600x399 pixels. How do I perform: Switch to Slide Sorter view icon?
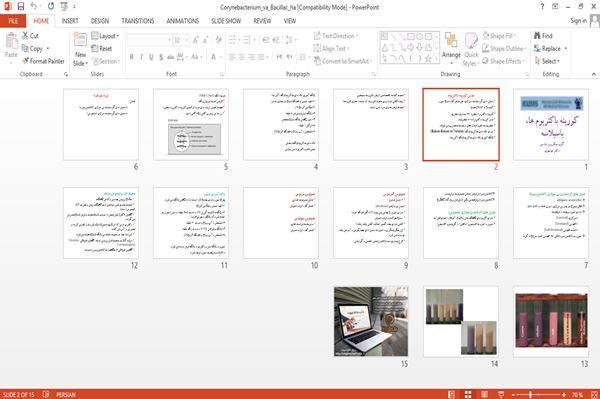pos(468,394)
